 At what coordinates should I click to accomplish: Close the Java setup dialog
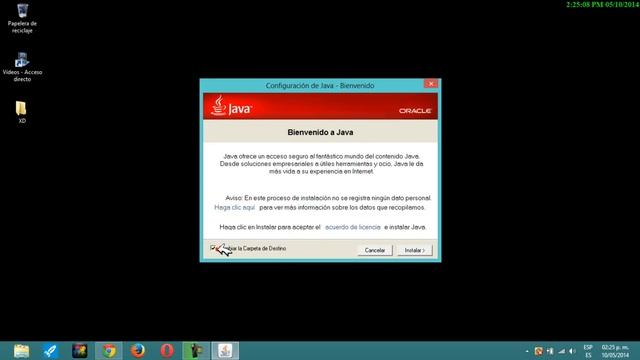(x=431, y=84)
